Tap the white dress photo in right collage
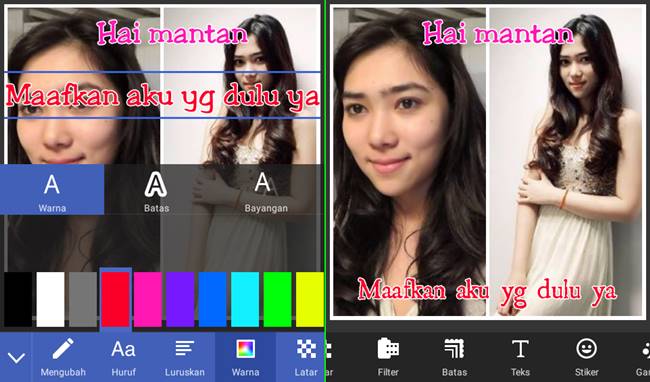 click(x=565, y=162)
